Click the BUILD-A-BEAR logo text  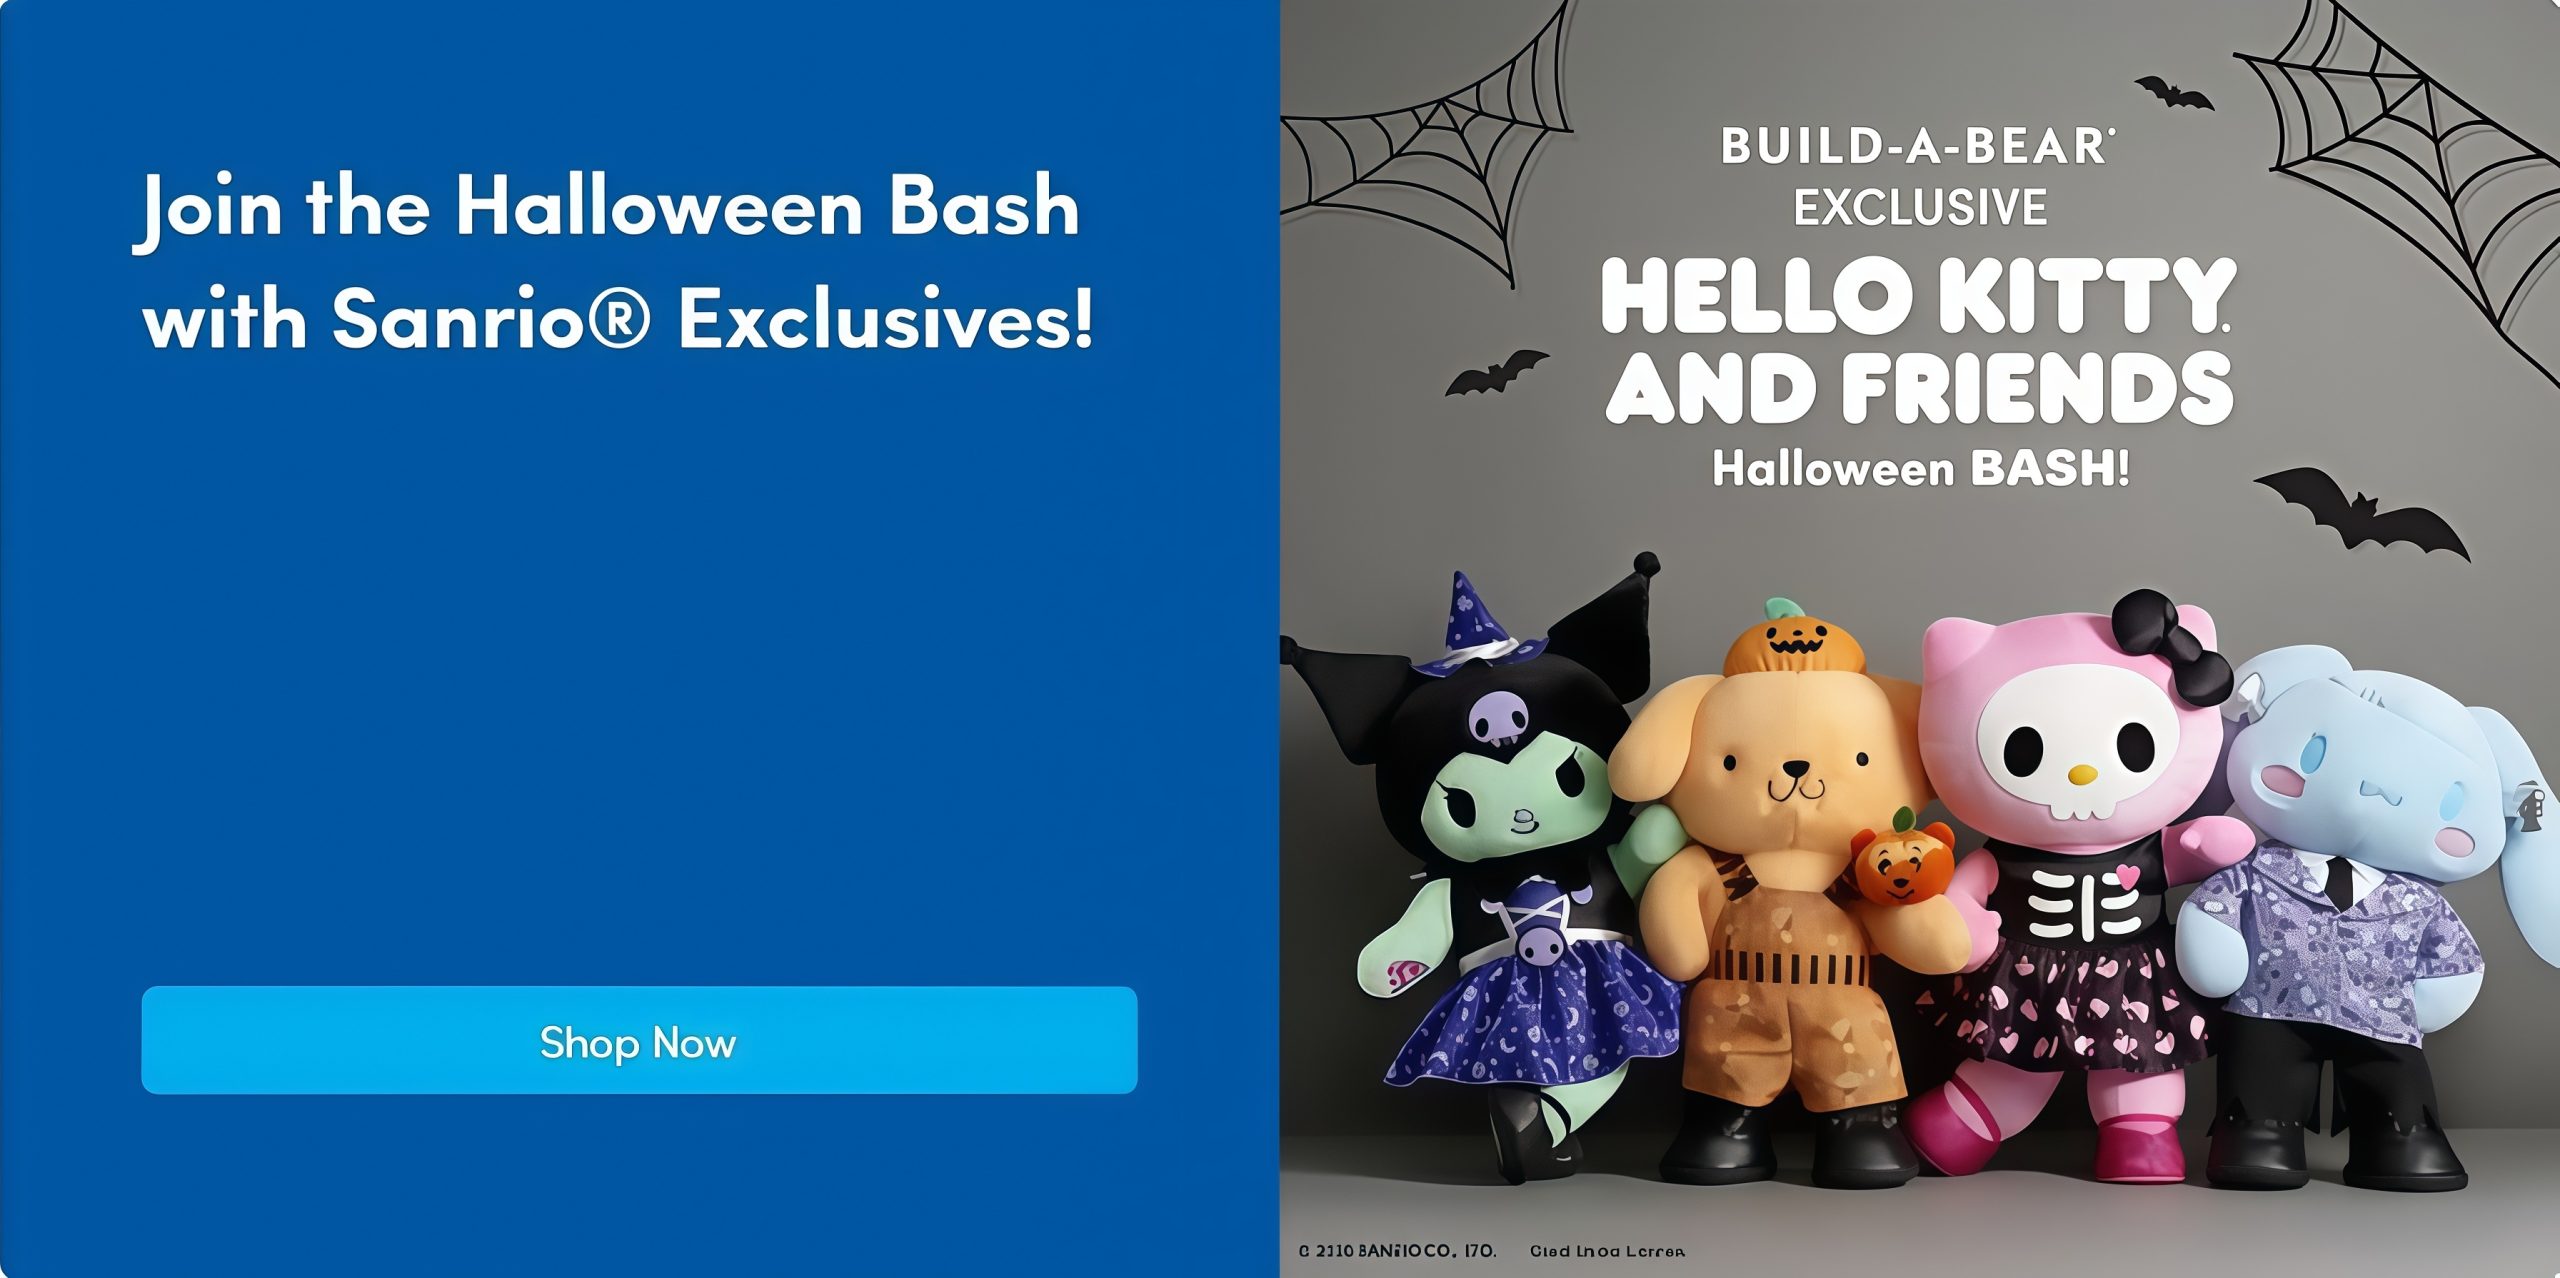click(x=1917, y=147)
